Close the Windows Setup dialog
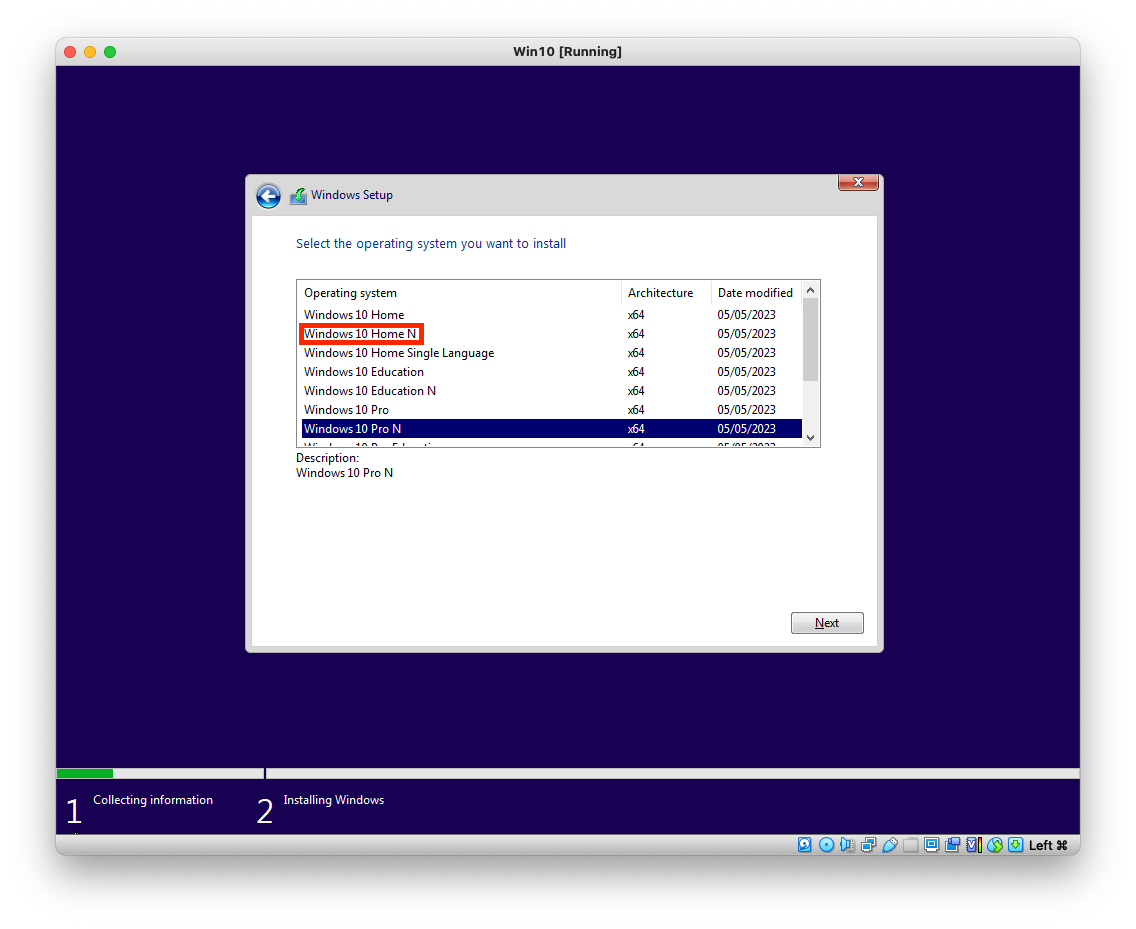This screenshot has width=1136, height=929. coord(858,183)
